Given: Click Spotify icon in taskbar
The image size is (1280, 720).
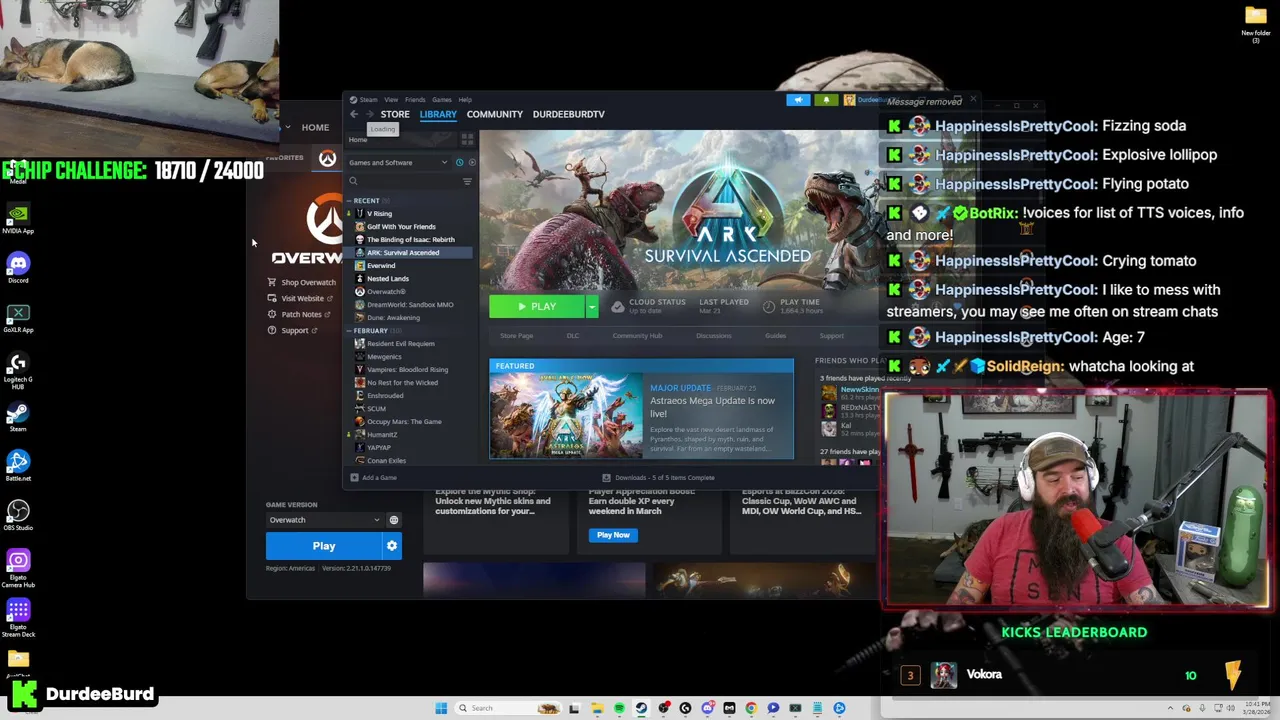Looking at the screenshot, I should coord(619,708).
